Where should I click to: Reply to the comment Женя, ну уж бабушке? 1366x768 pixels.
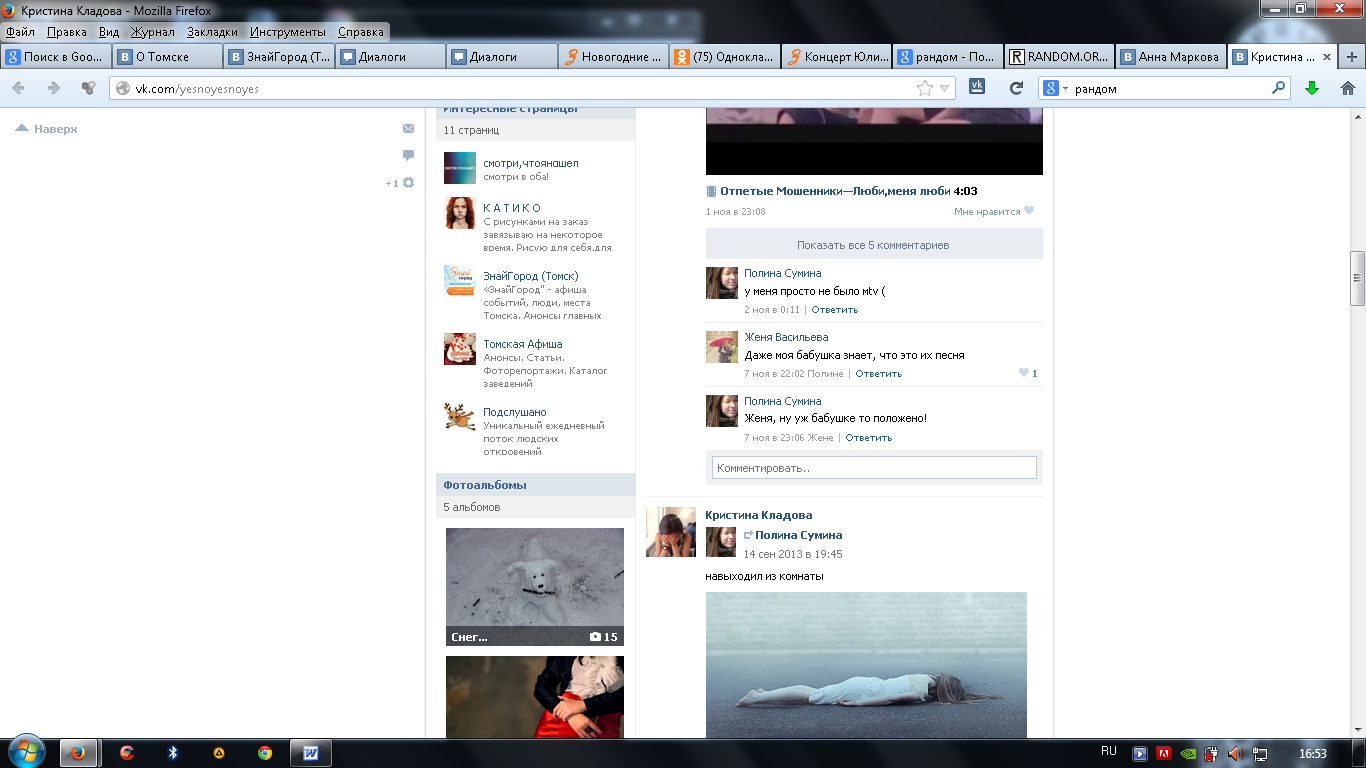[869, 438]
